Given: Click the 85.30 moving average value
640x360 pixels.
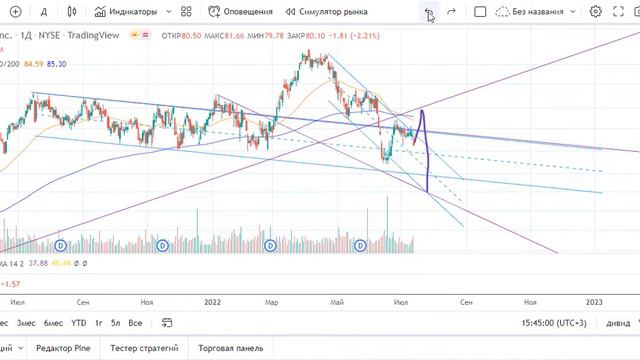Looking at the screenshot, I should 56,64.
